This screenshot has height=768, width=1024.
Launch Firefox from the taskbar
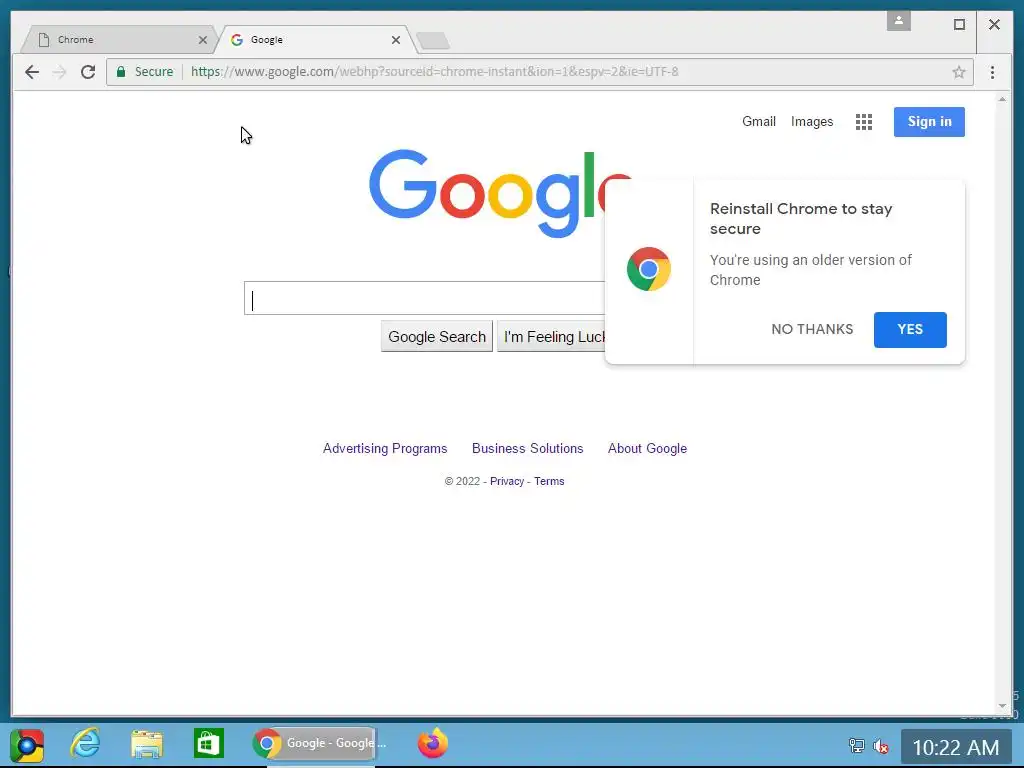coord(432,743)
